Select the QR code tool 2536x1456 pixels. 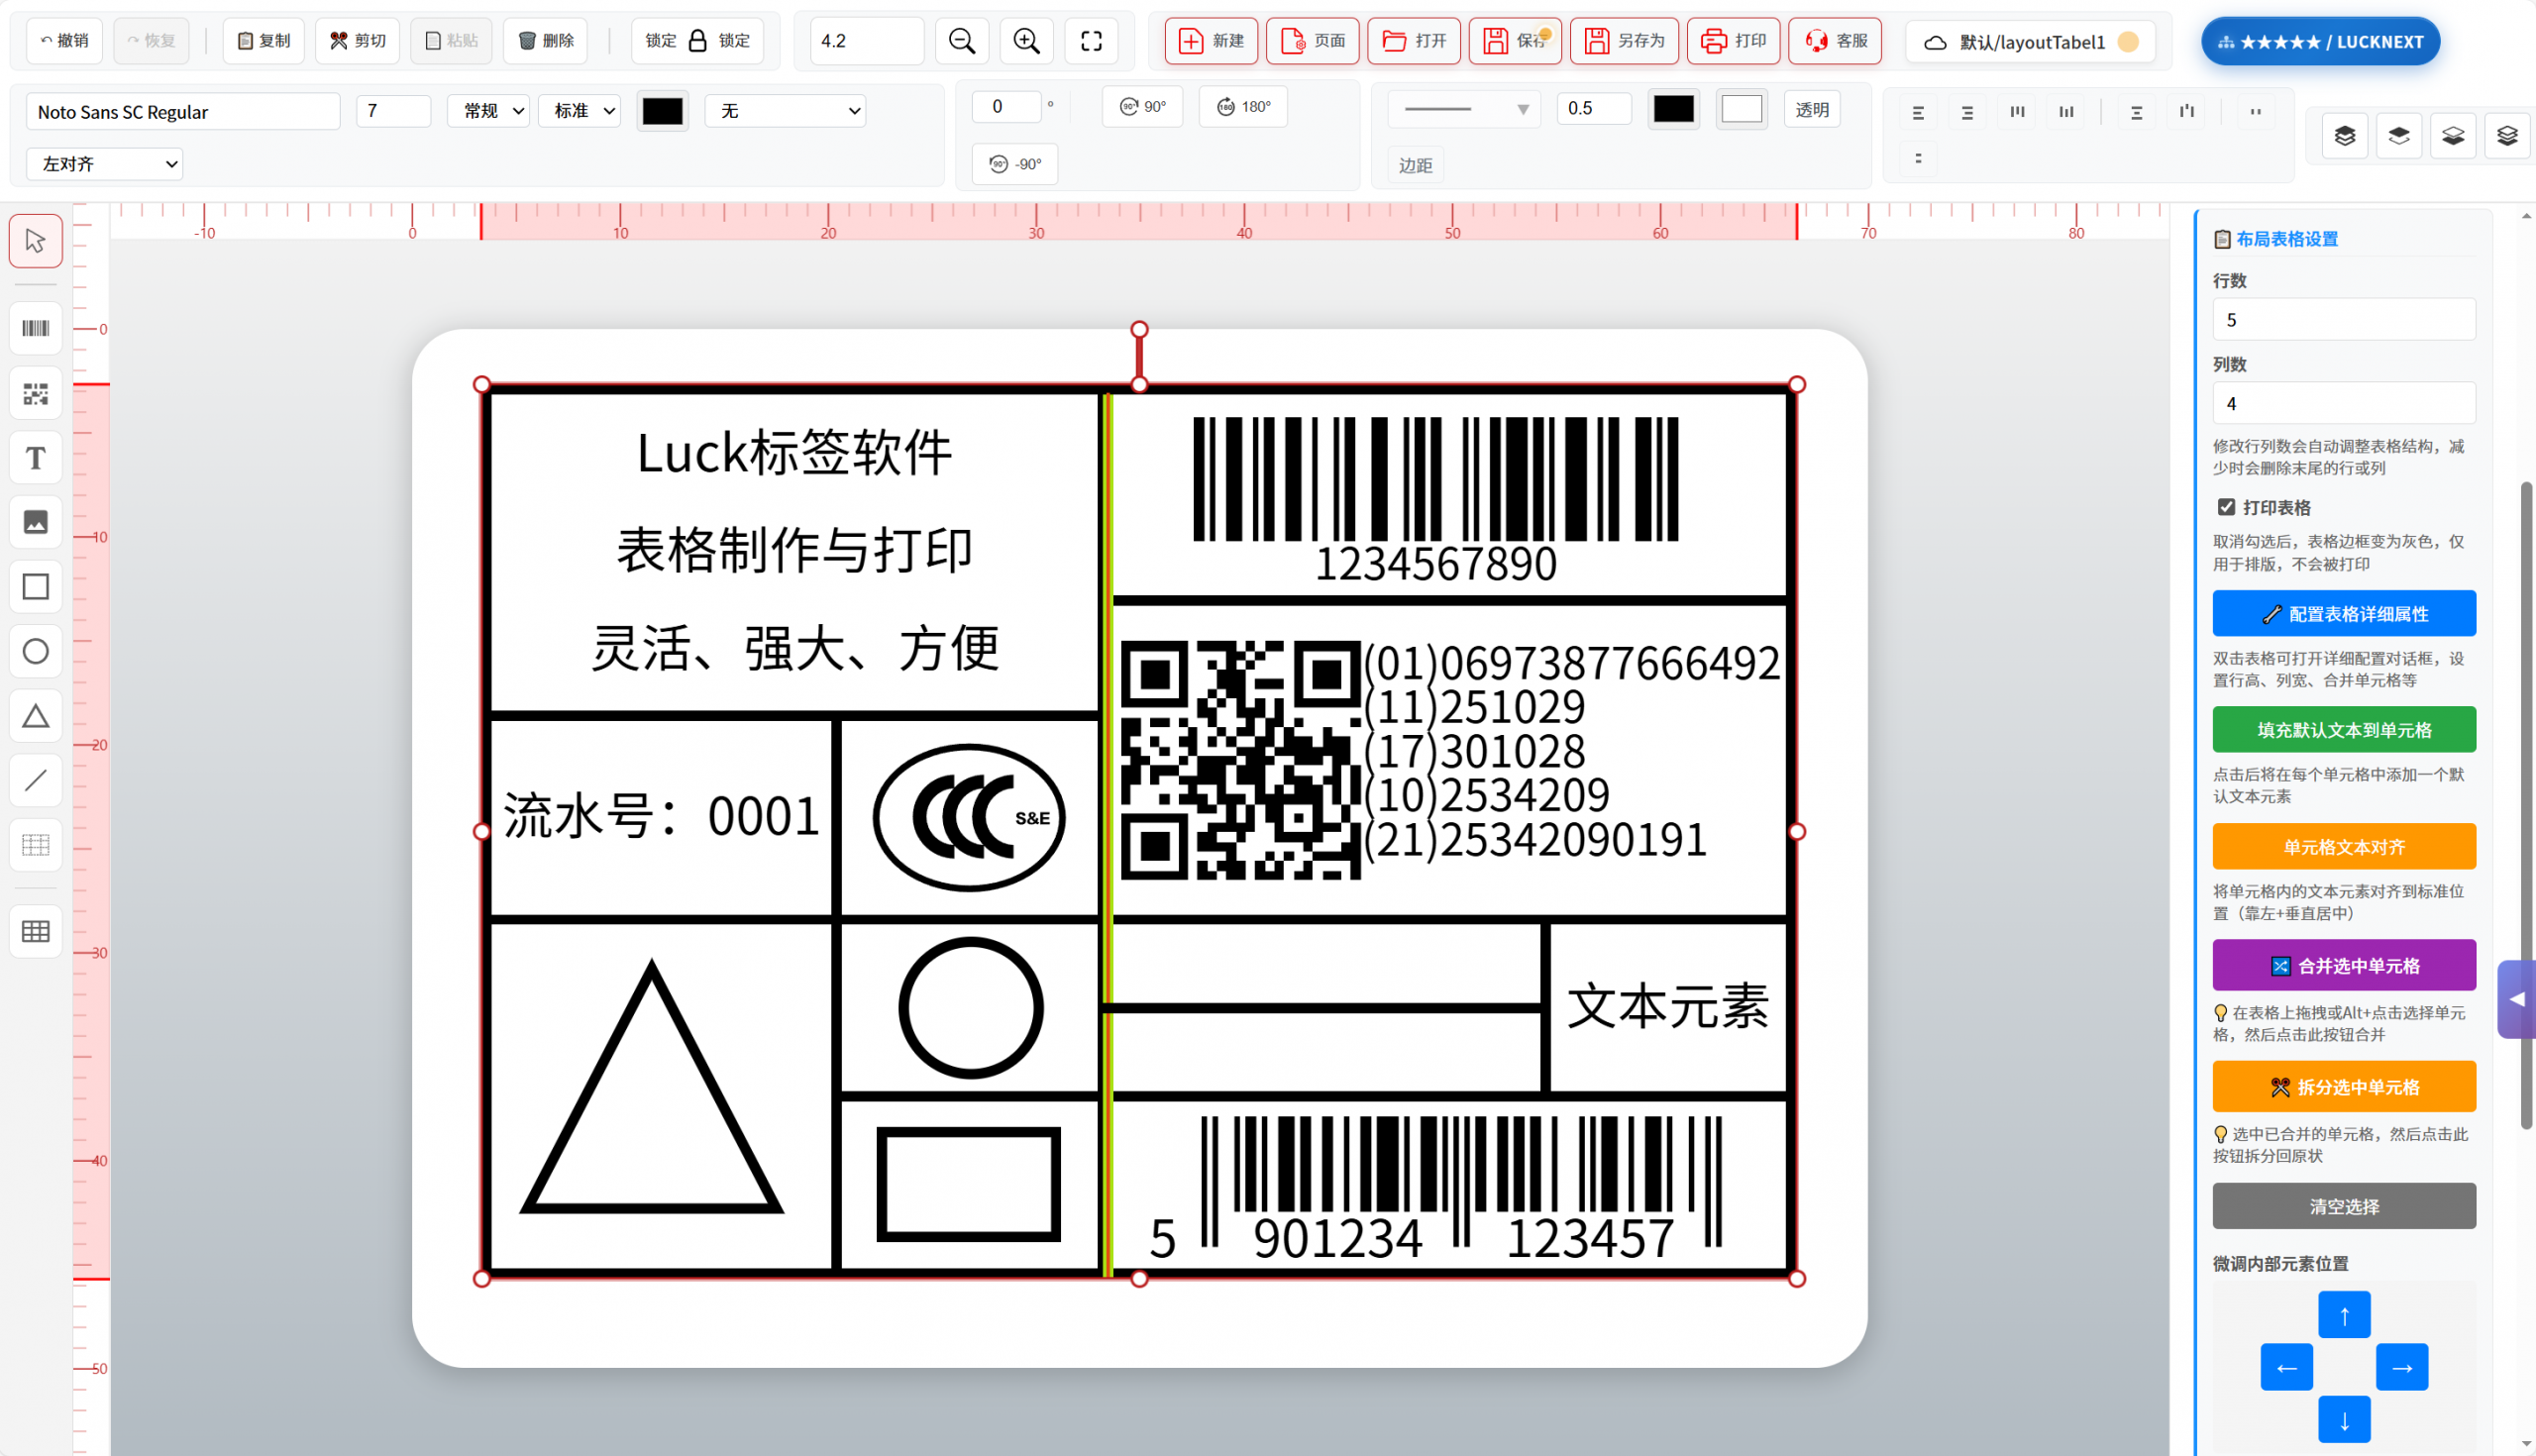pos(35,393)
